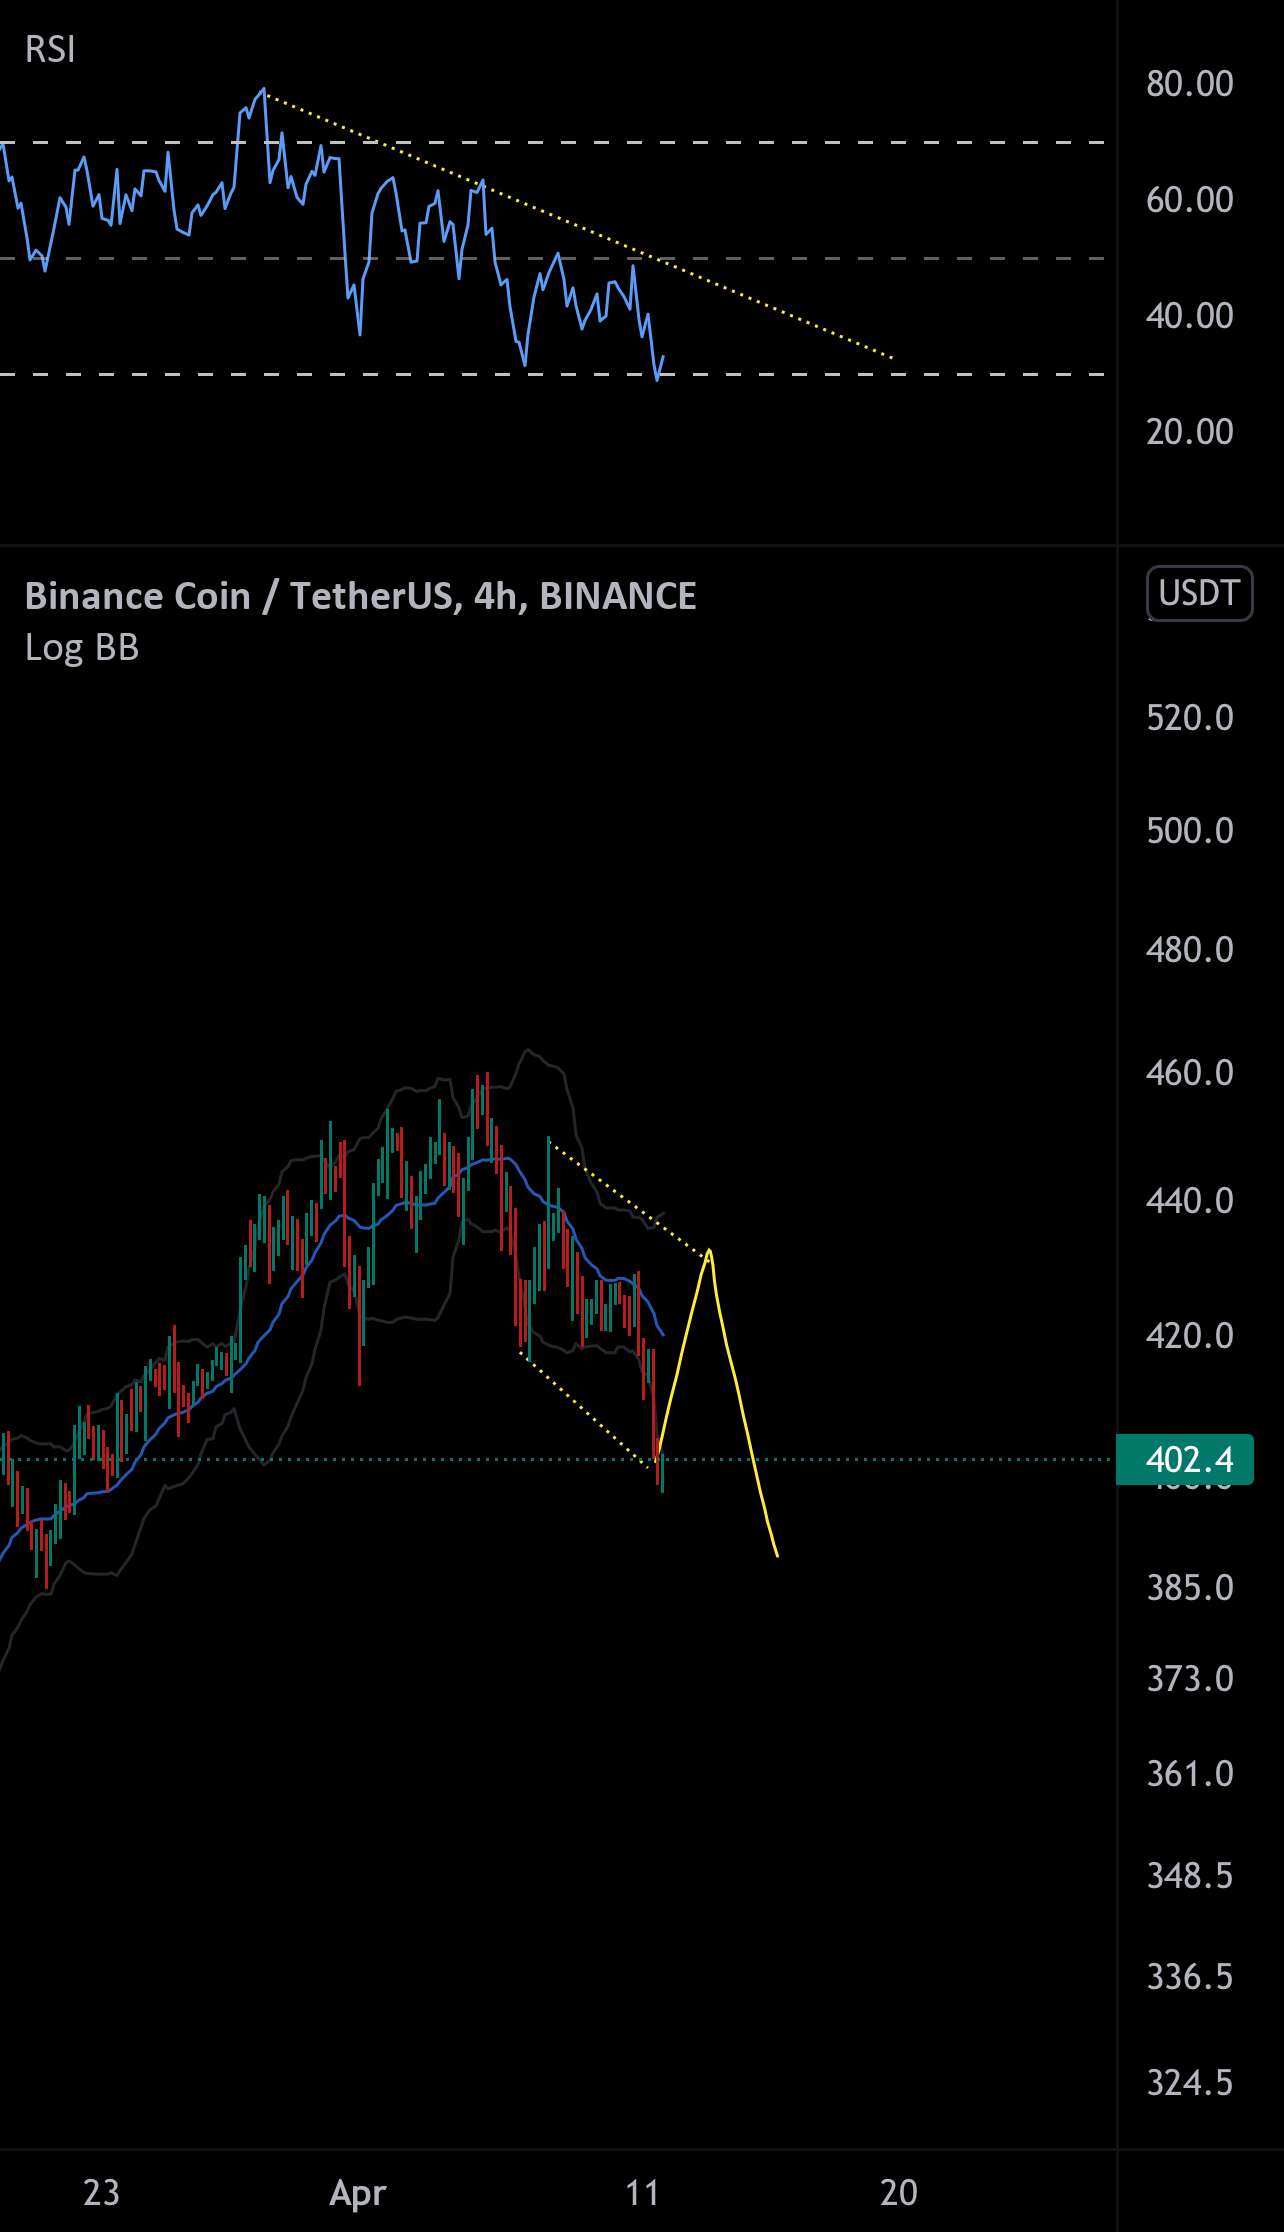Select the RSI indicator label
Screen dimensions: 1284x2232
(50, 50)
